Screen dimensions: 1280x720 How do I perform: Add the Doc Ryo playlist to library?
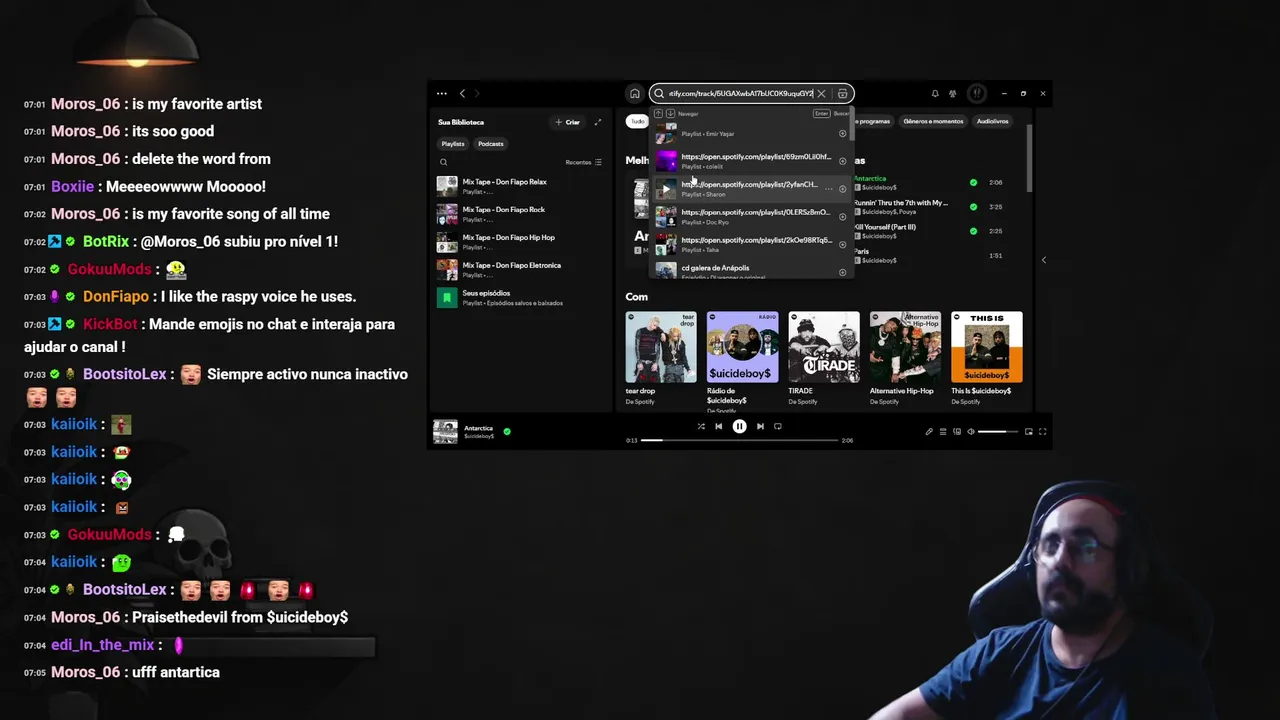[x=842, y=216]
